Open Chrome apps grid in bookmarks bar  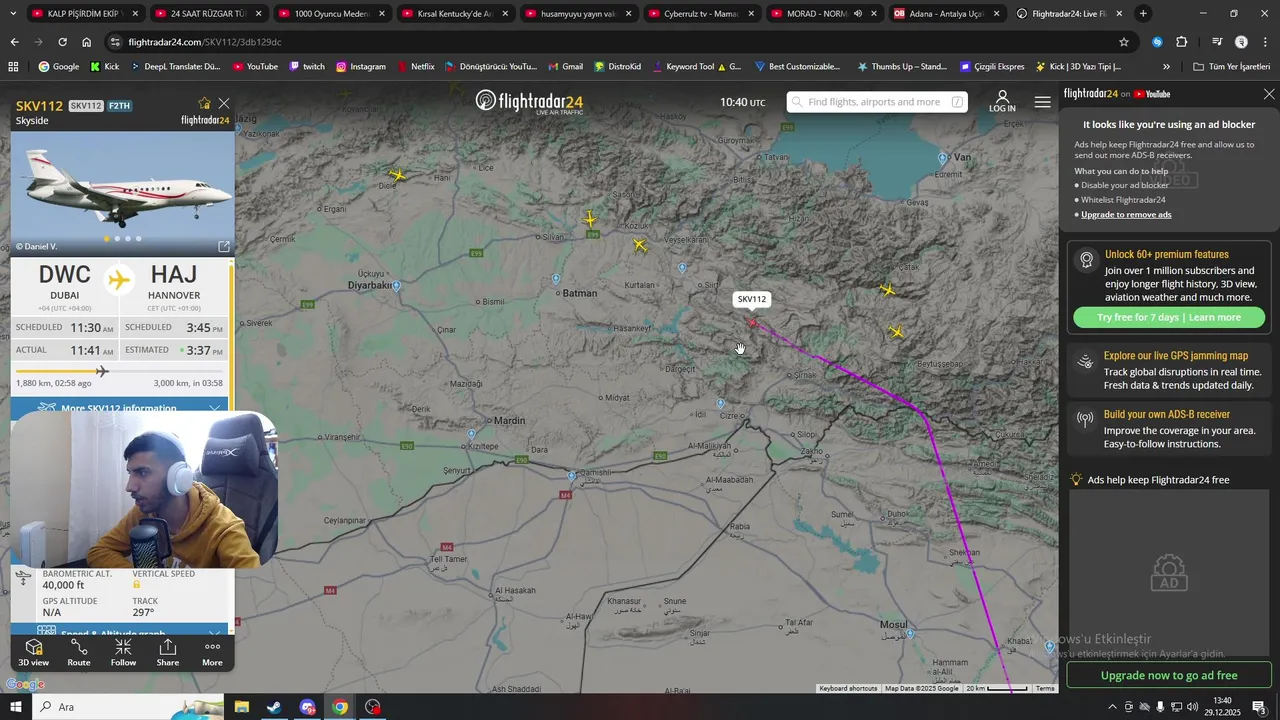pyautogui.click(x=13, y=67)
